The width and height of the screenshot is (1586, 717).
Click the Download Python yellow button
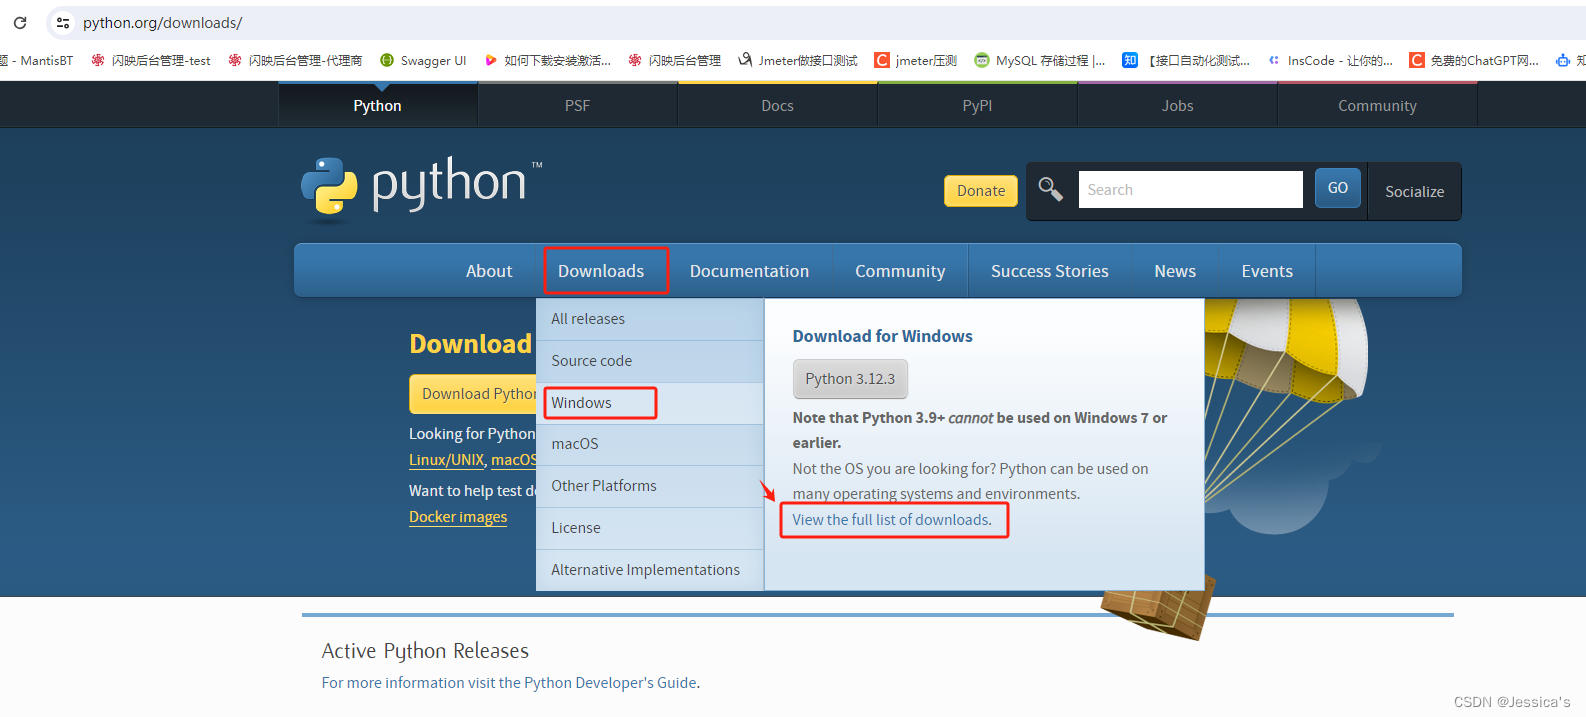pyautogui.click(x=474, y=394)
